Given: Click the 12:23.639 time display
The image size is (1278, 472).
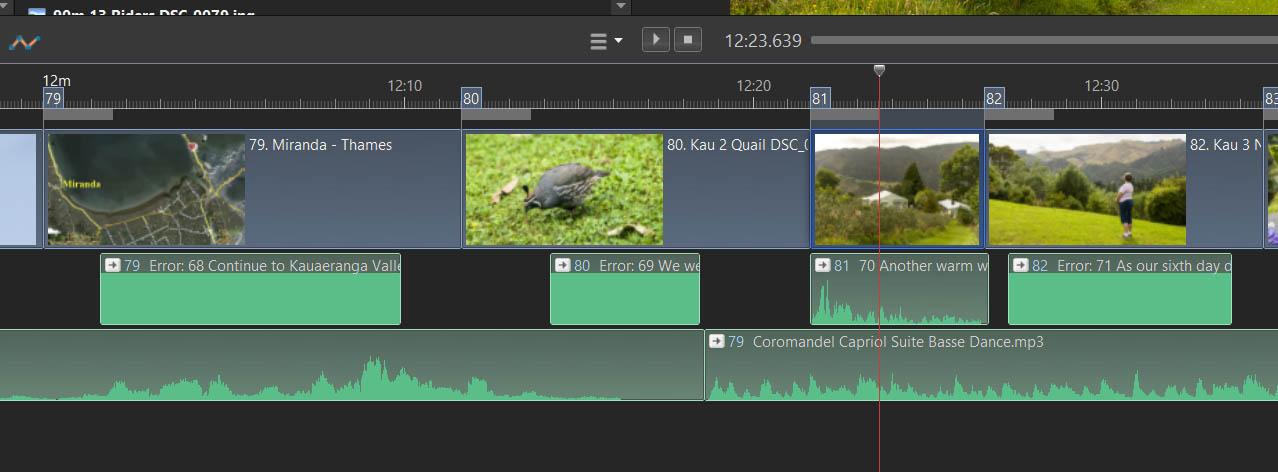Looking at the screenshot, I should (x=763, y=41).
